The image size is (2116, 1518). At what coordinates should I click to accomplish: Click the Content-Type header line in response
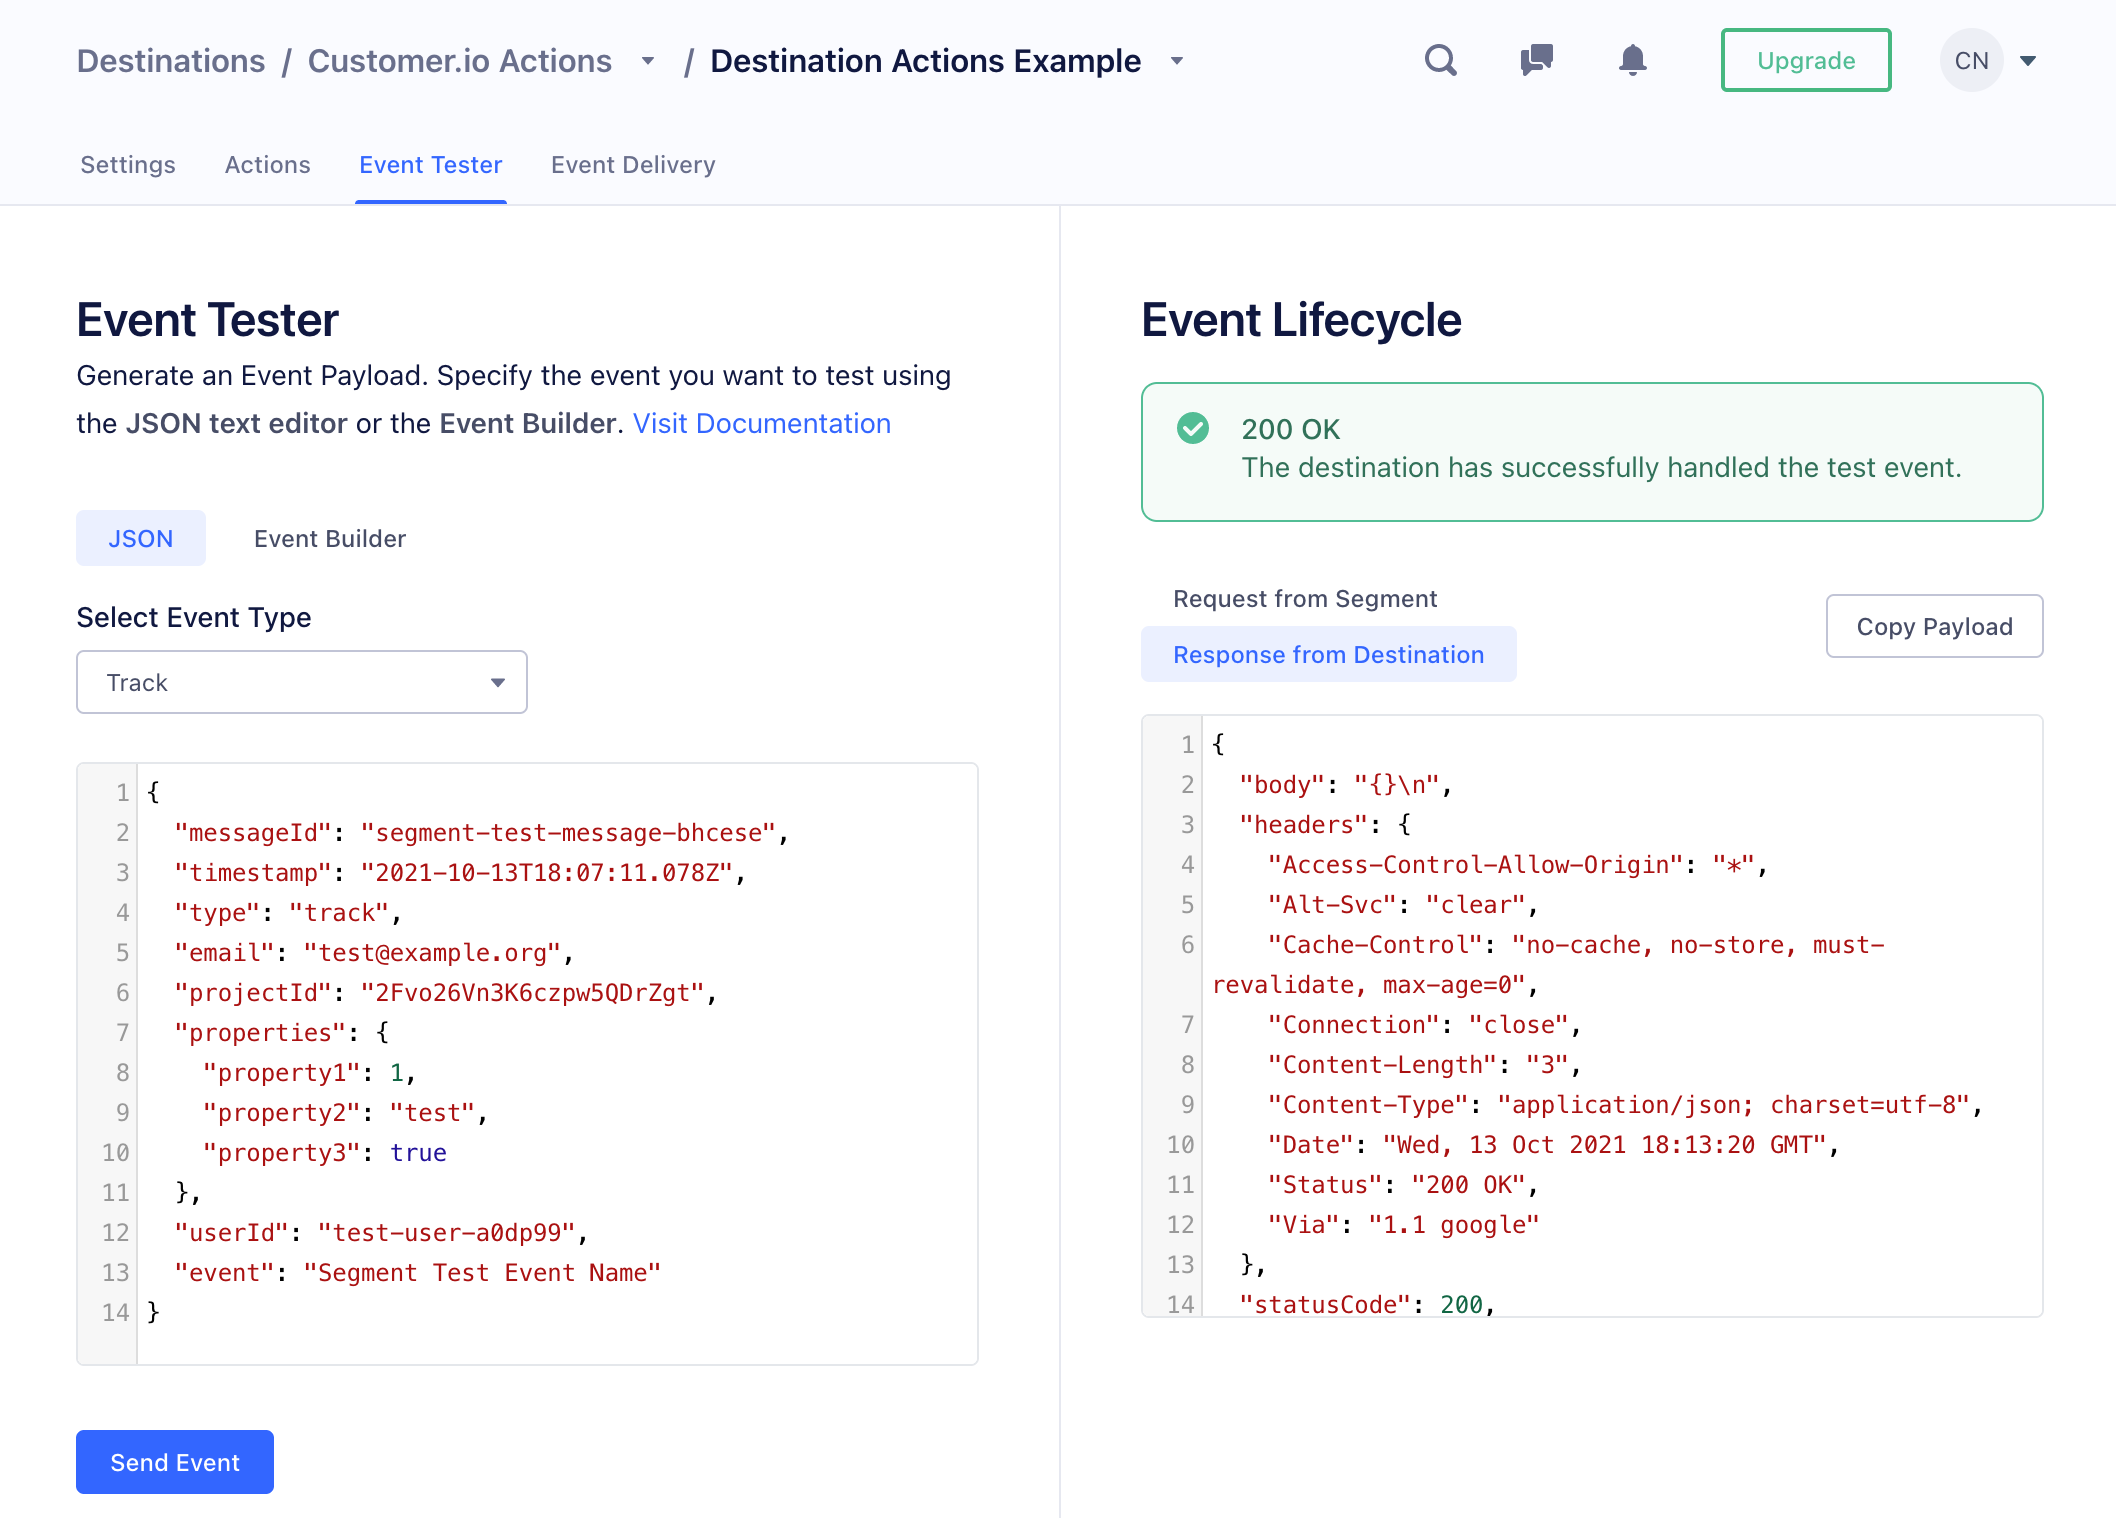(x=1625, y=1104)
